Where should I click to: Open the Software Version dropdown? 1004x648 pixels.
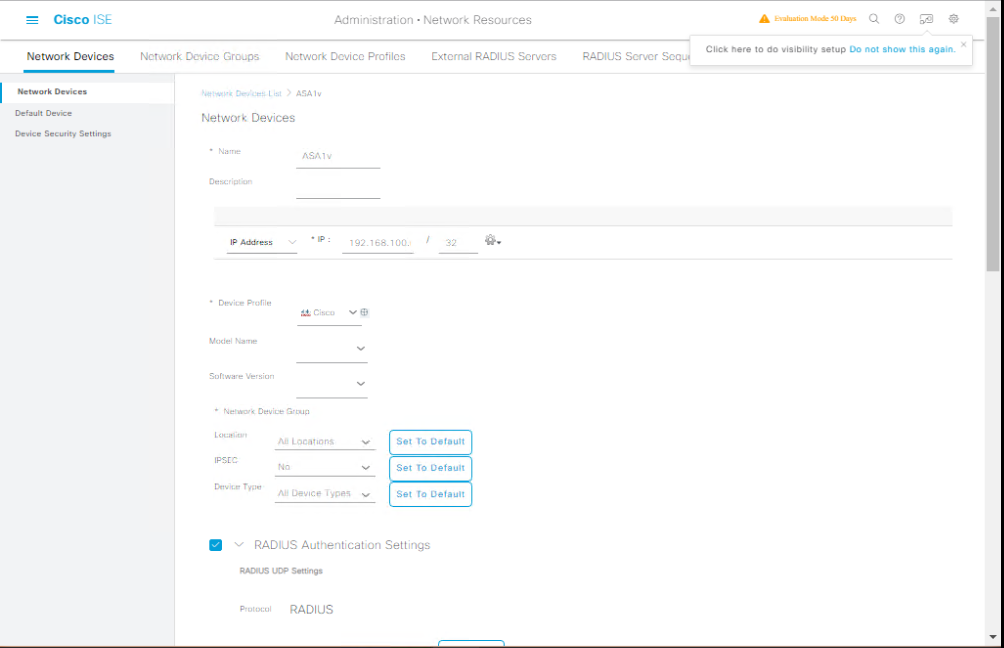pos(332,384)
